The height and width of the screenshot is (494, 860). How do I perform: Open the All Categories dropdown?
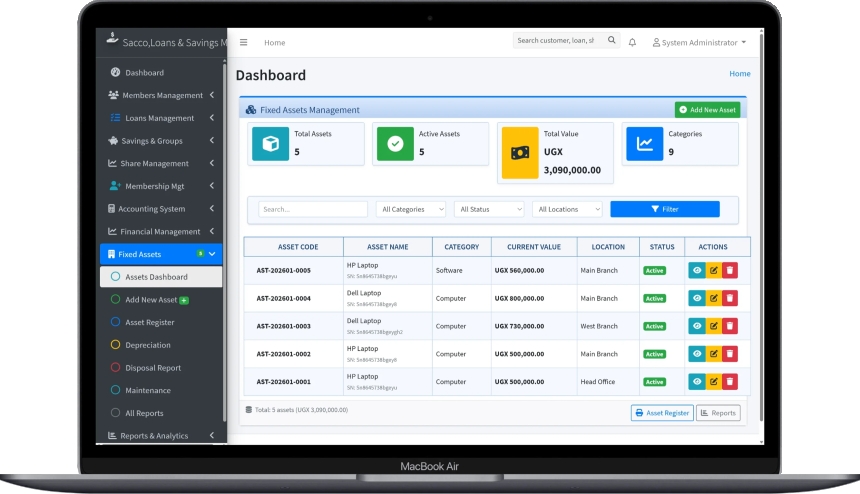point(411,209)
